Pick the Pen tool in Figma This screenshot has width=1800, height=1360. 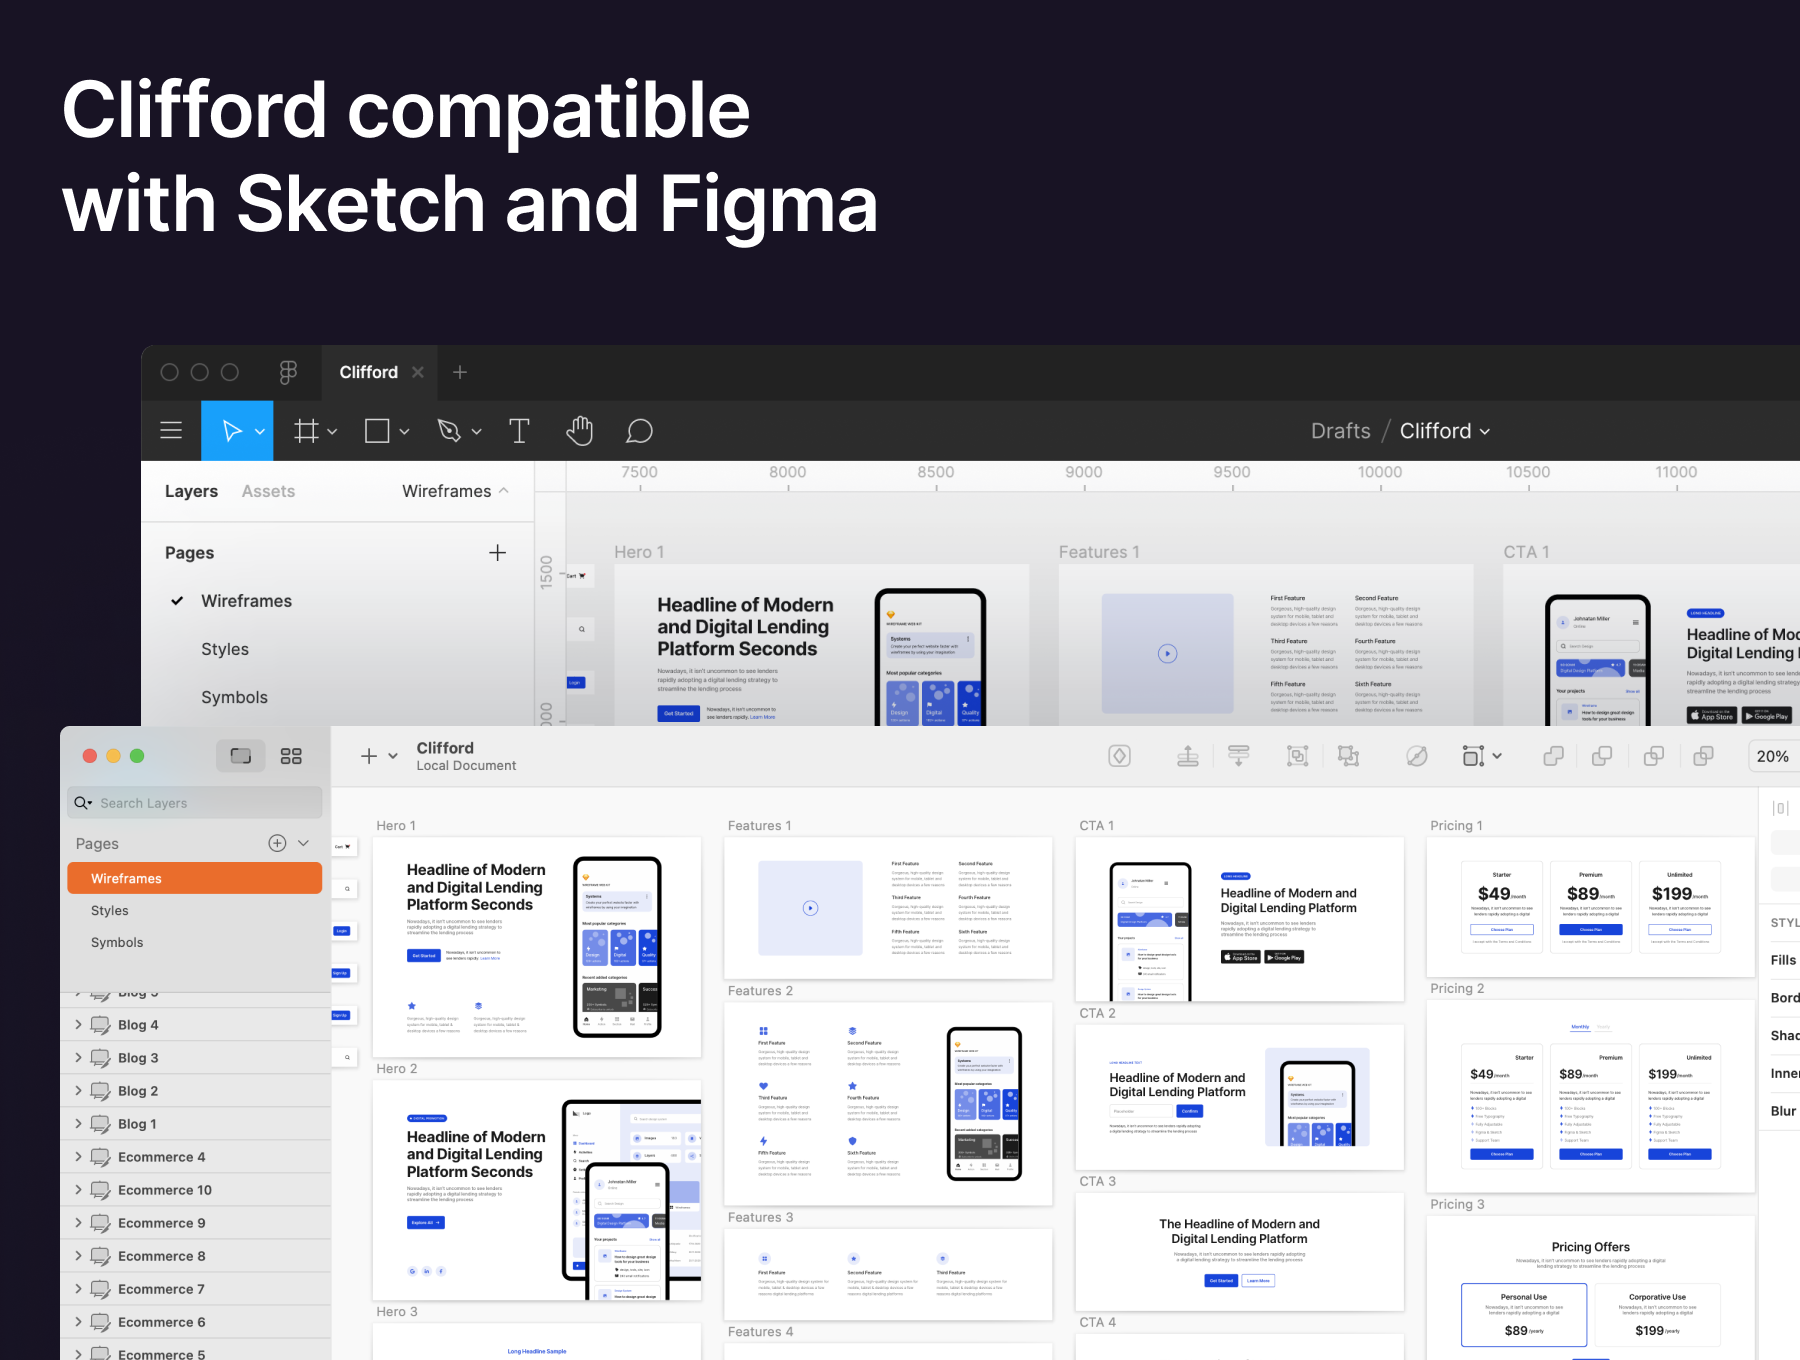click(449, 431)
